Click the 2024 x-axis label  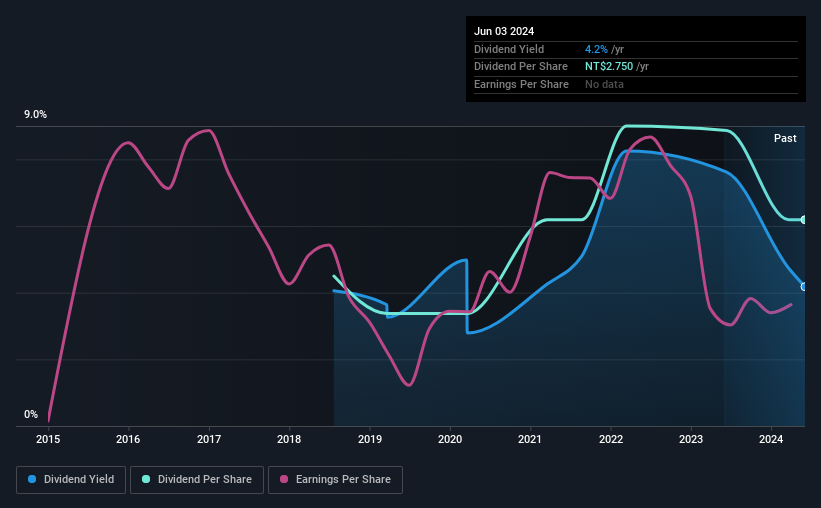pos(771,439)
